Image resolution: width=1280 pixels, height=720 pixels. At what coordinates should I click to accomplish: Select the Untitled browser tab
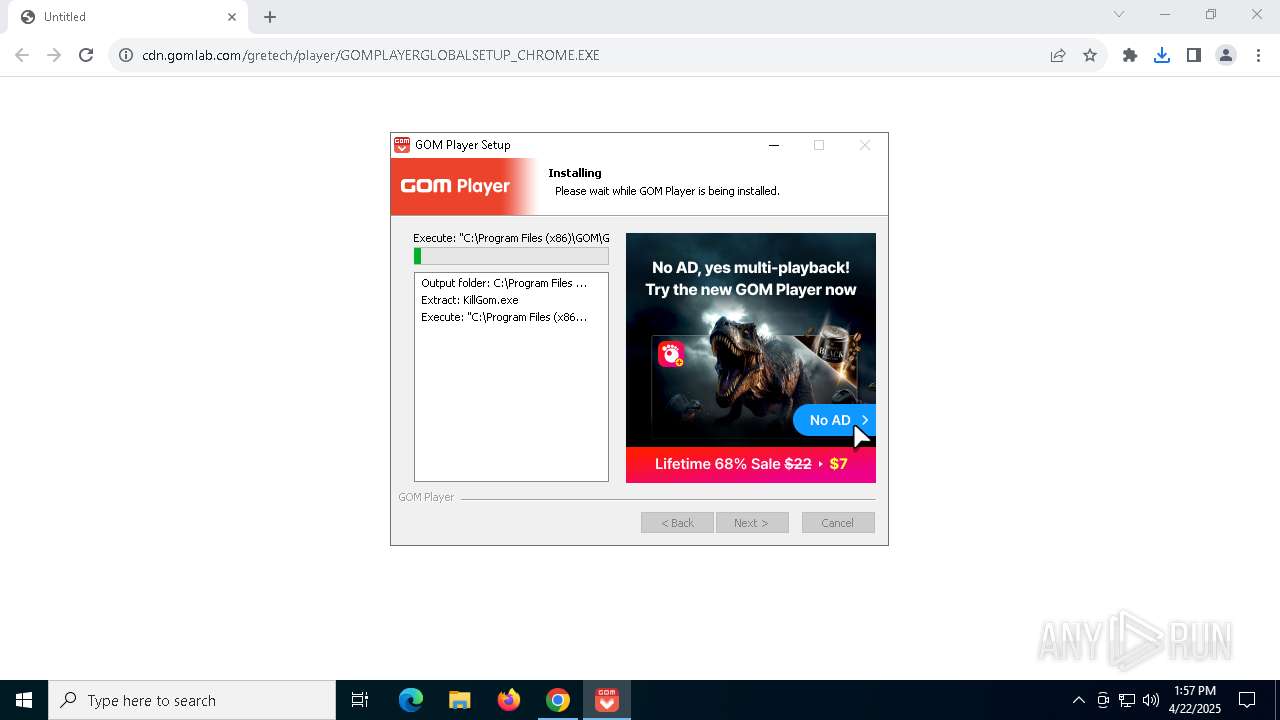[x=128, y=17]
